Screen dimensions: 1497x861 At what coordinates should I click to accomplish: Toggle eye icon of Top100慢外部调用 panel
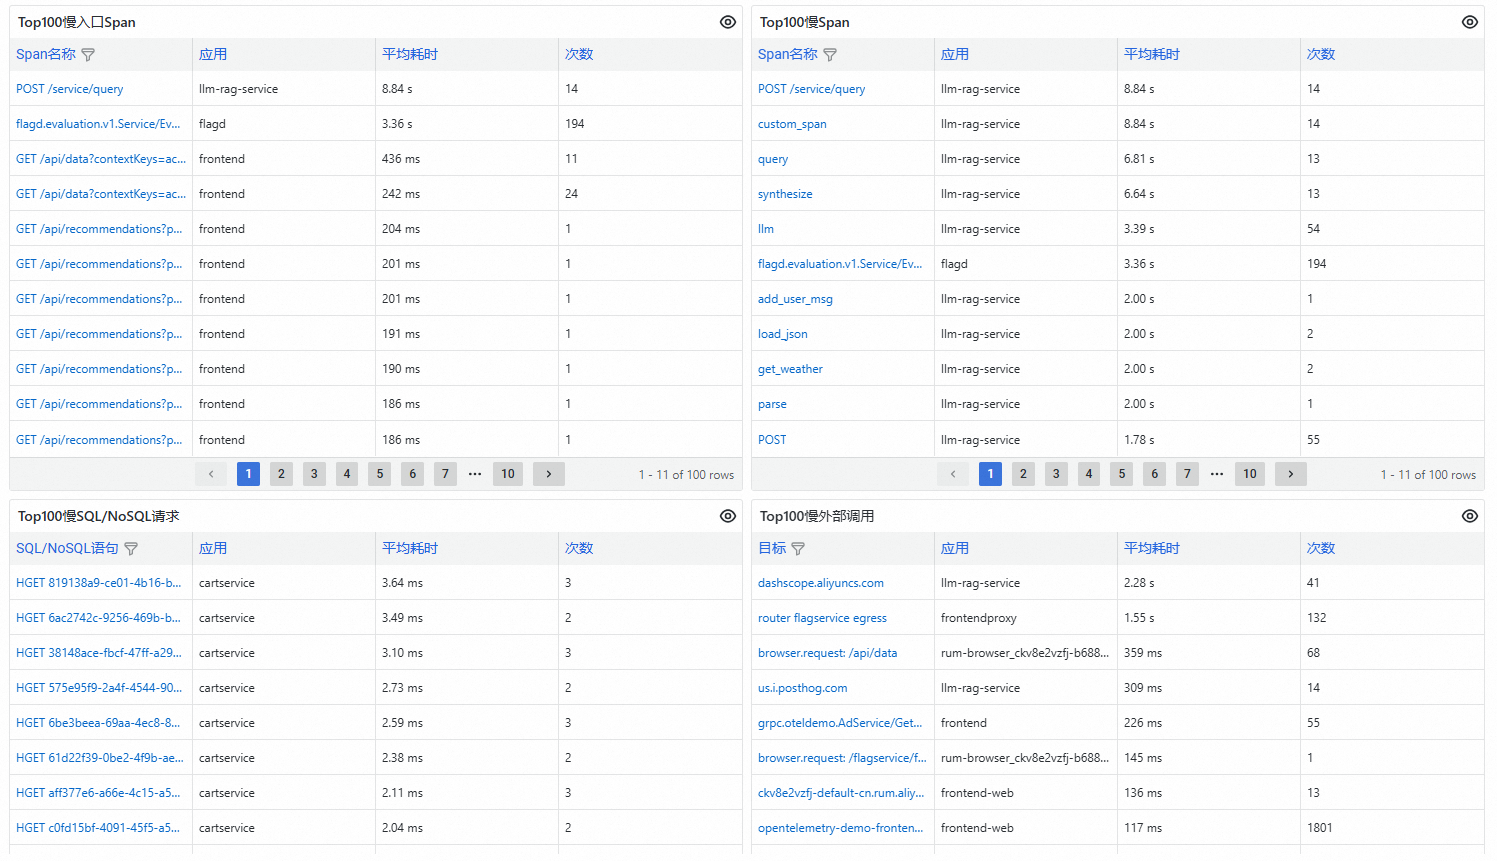coord(1470,516)
